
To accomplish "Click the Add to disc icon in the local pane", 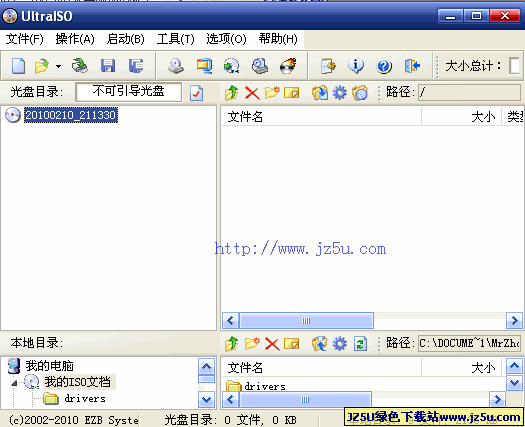I will (x=320, y=344).
